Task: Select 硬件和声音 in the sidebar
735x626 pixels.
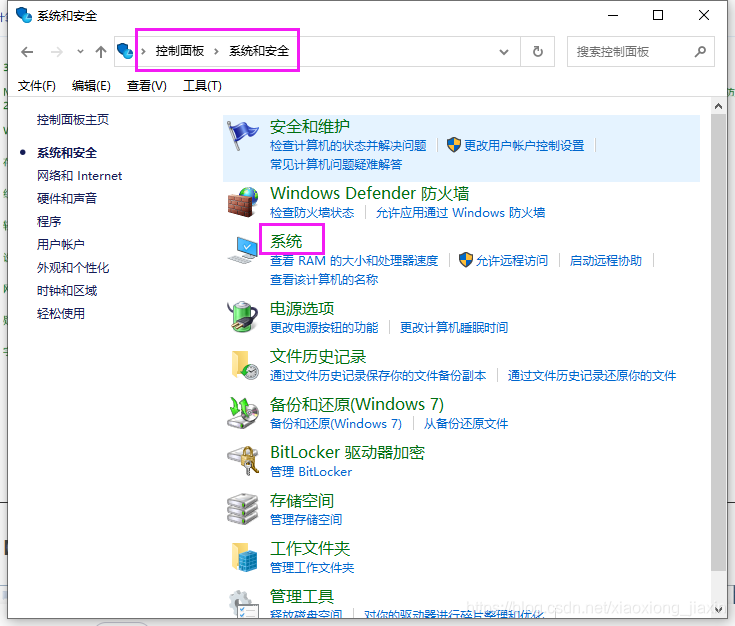Action: [67, 198]
